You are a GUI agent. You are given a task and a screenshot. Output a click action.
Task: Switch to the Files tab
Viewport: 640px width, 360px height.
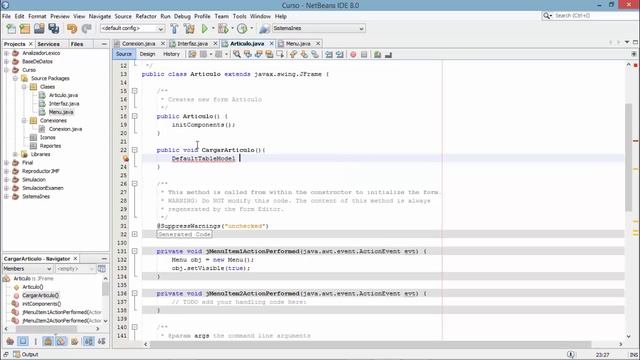pyautogui.click(x=77, y=44)
